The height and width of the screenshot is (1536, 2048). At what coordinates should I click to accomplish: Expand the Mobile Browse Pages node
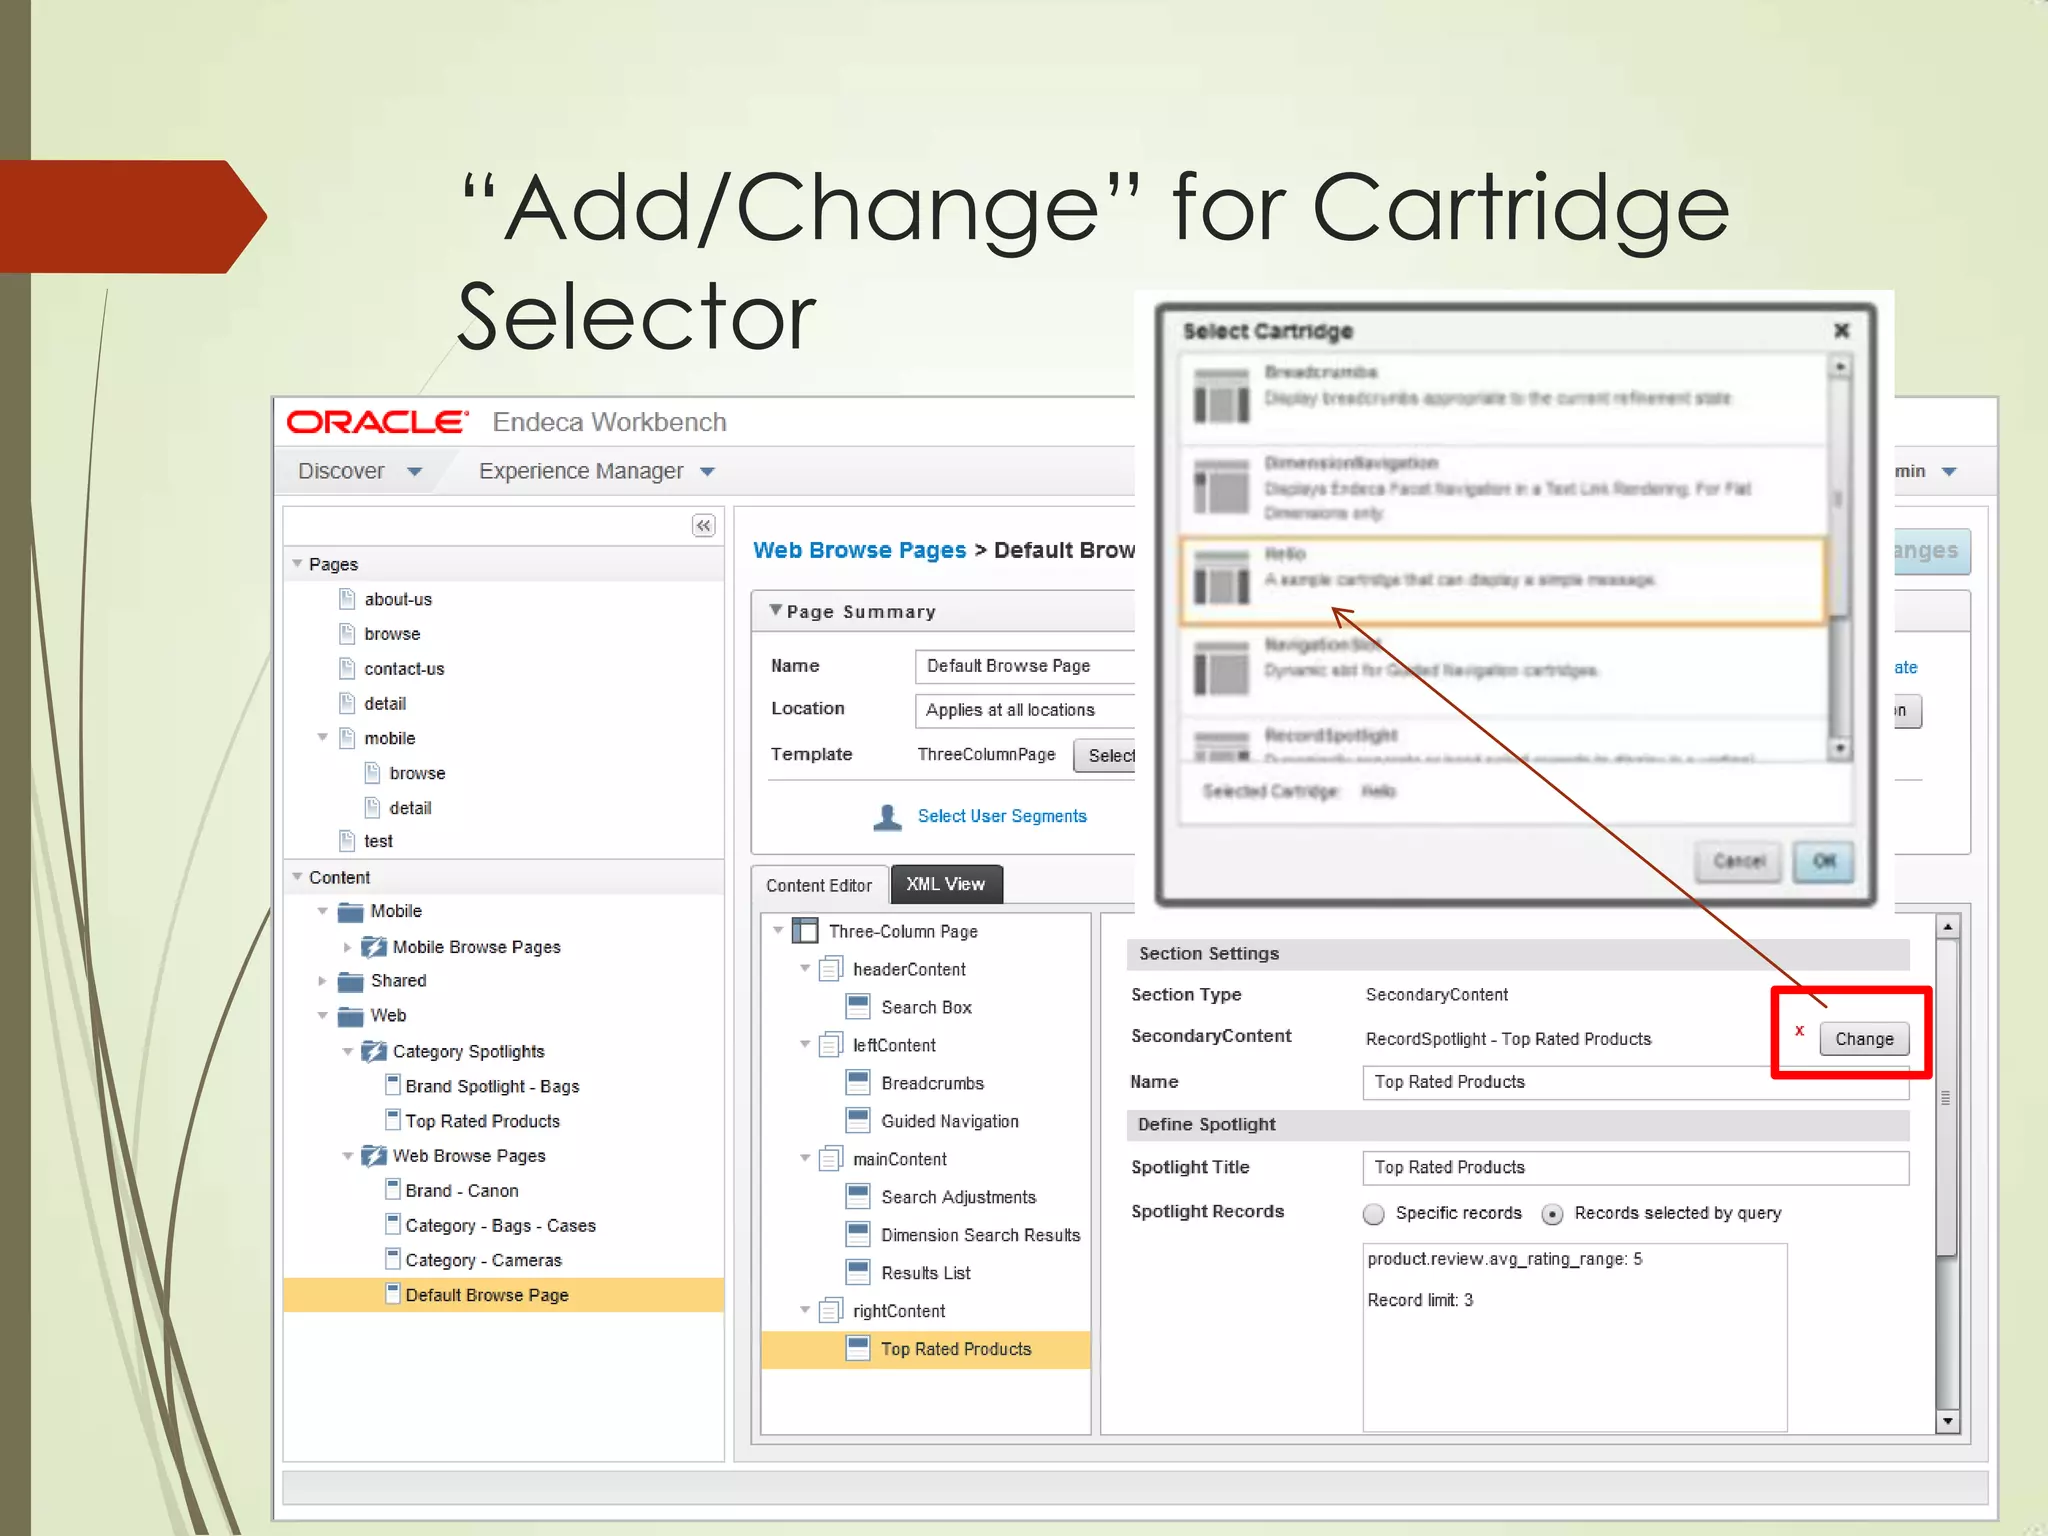point(347,947)
